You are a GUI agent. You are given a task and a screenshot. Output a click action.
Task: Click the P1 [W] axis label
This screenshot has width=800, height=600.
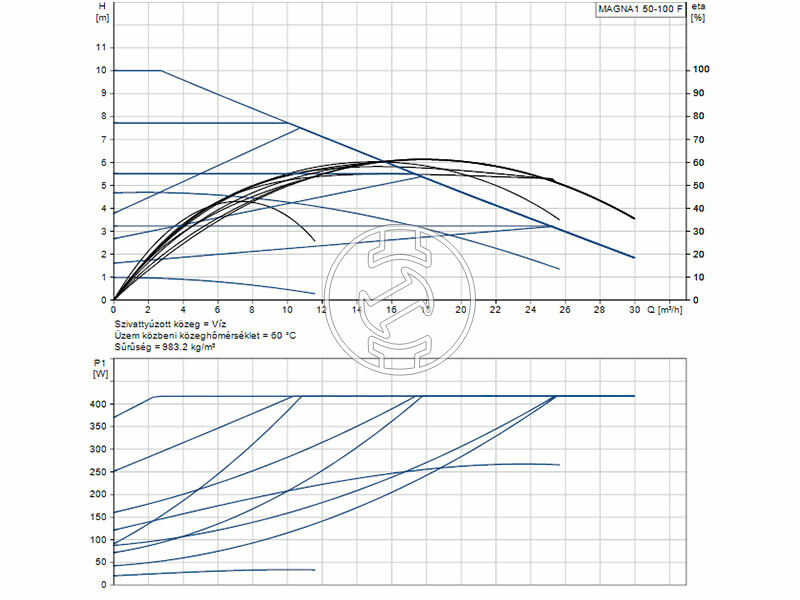101,371
